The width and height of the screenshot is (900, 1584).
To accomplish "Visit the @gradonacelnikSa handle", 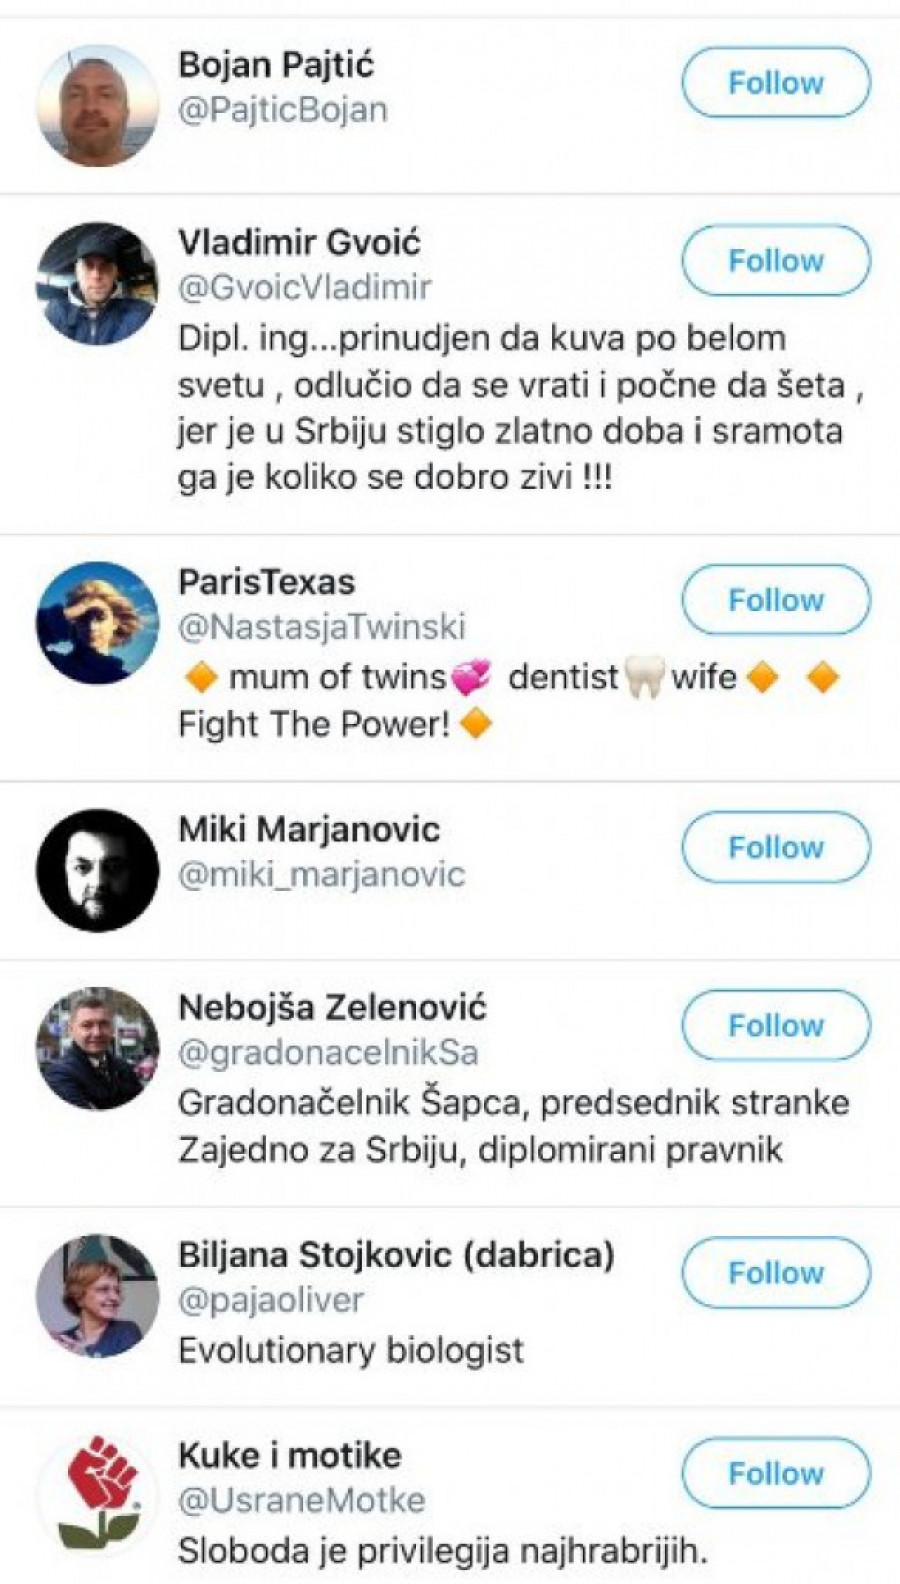I will pos(327,1053).
